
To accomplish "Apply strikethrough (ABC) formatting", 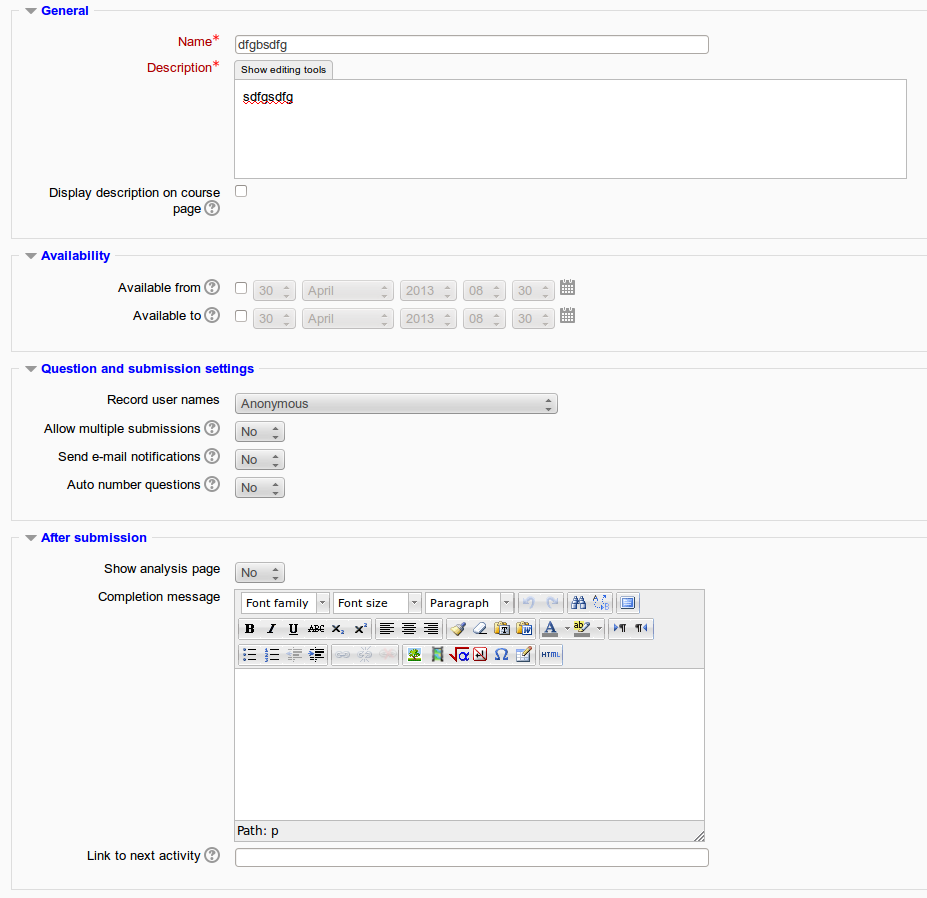I will 316,628.
